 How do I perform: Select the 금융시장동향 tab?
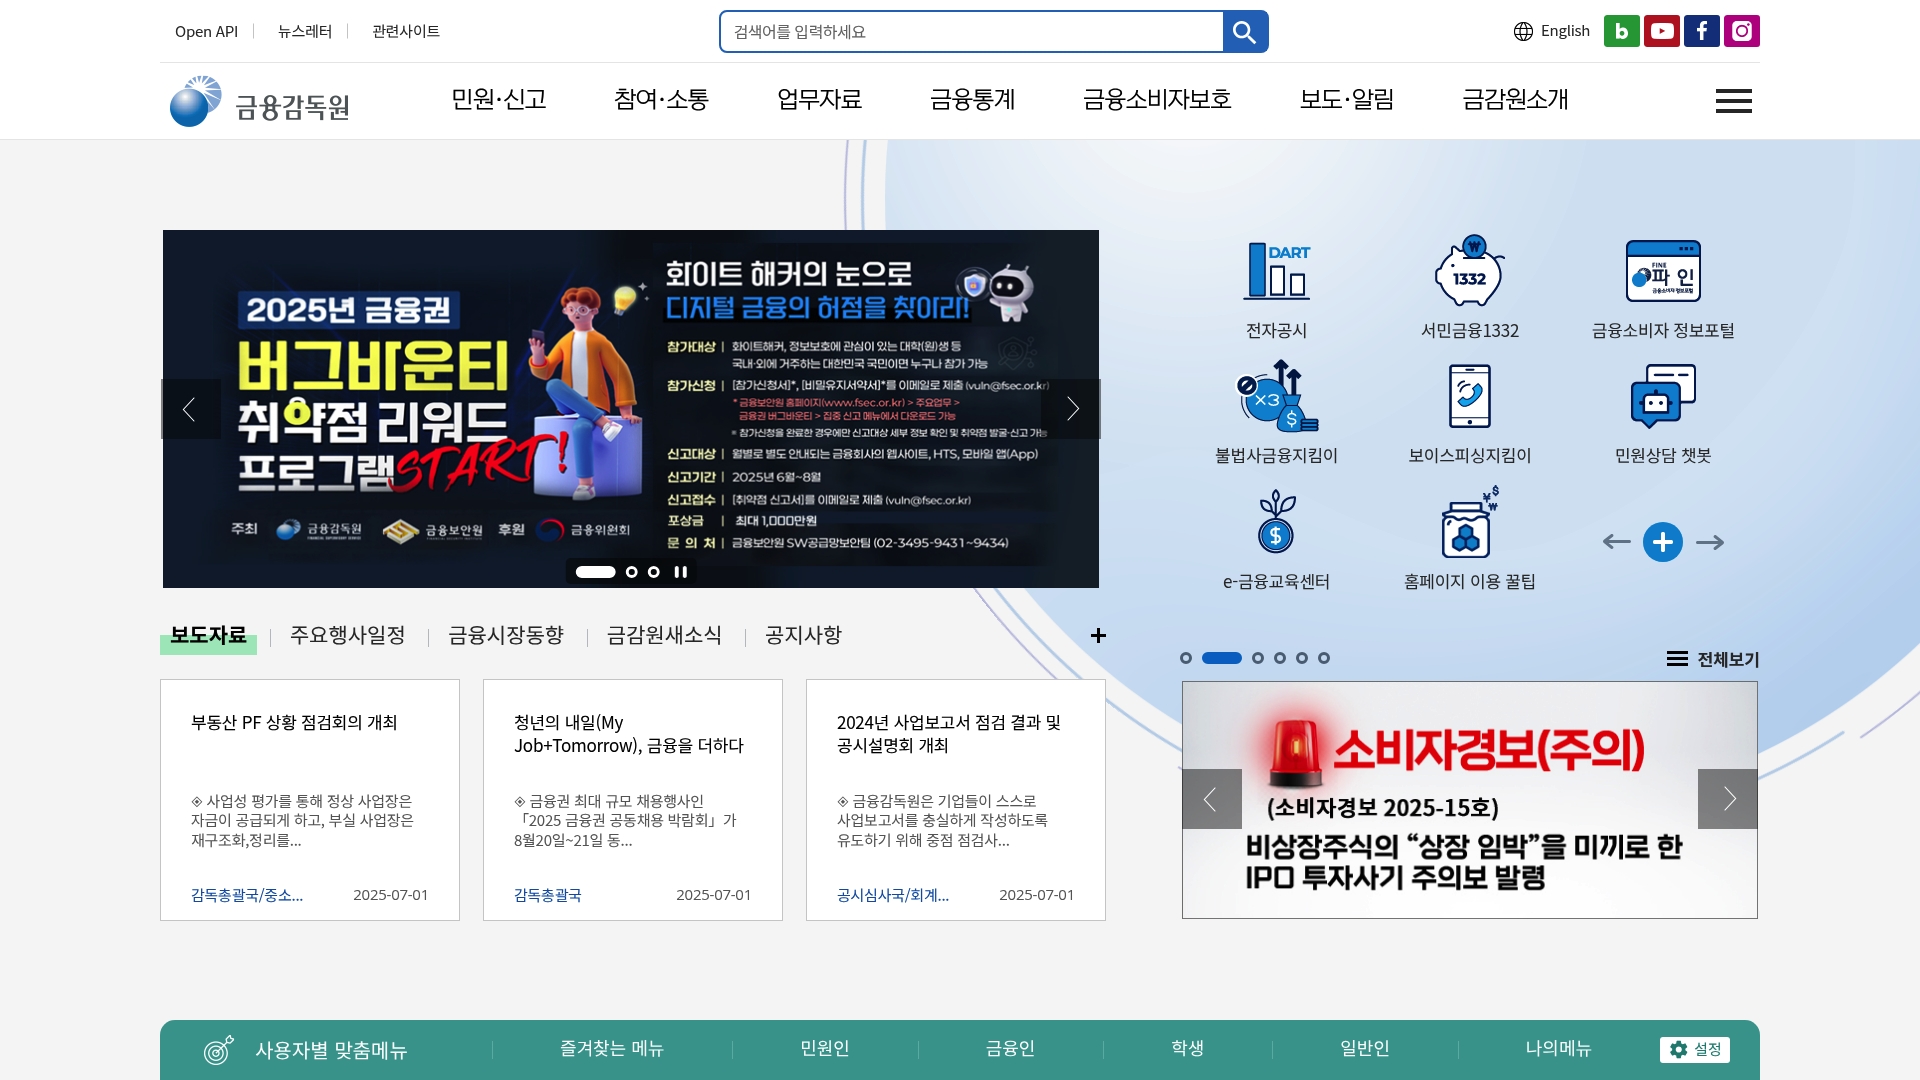point(506,636)
